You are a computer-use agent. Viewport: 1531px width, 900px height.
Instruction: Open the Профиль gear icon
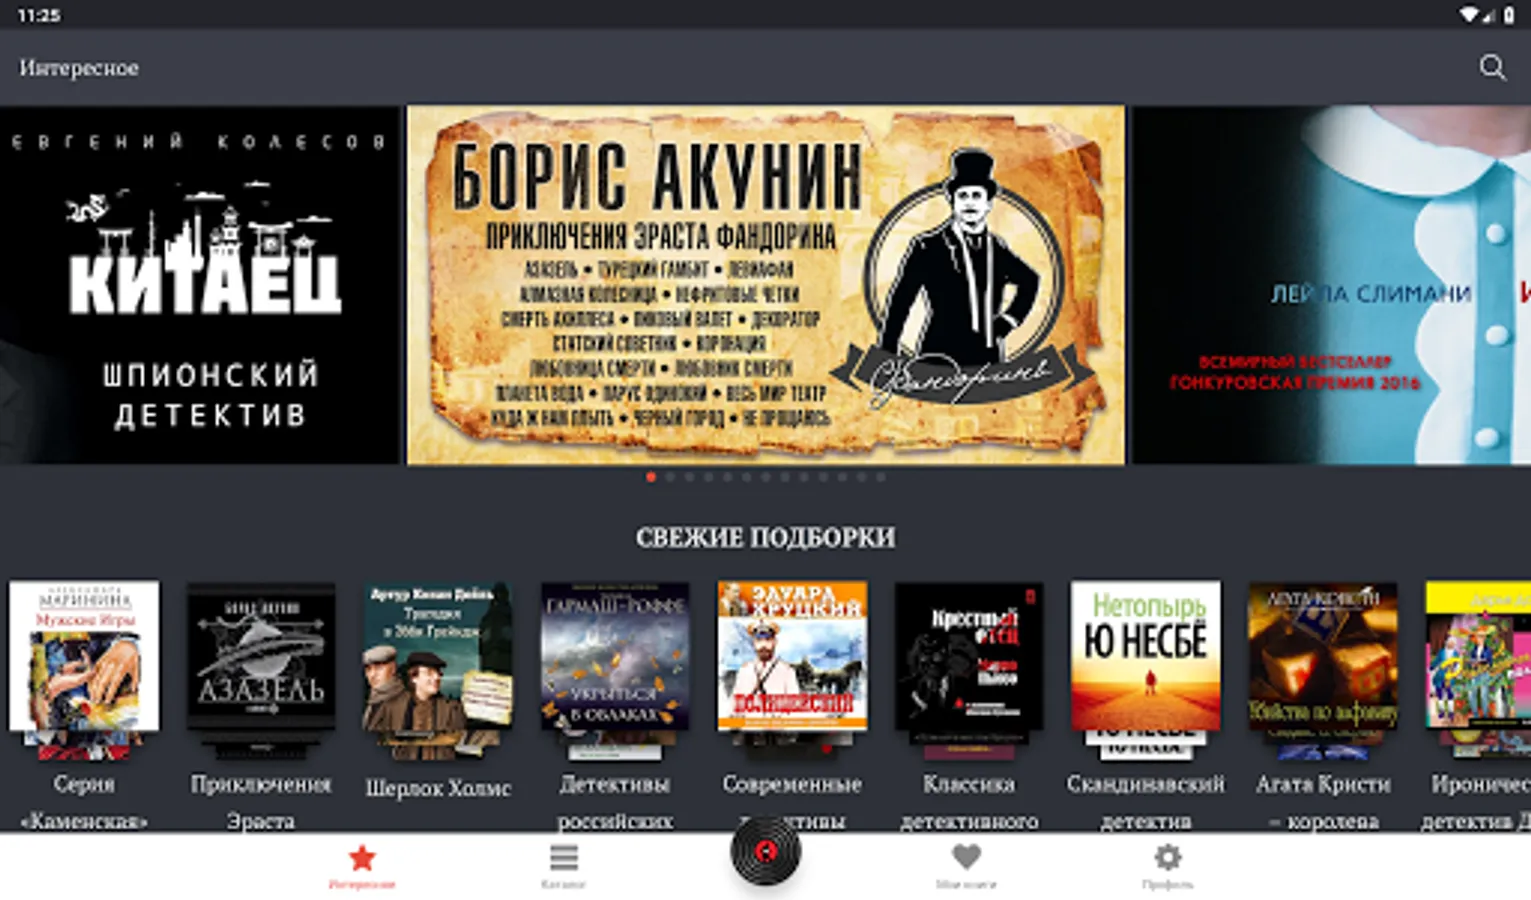point(1168,857)
